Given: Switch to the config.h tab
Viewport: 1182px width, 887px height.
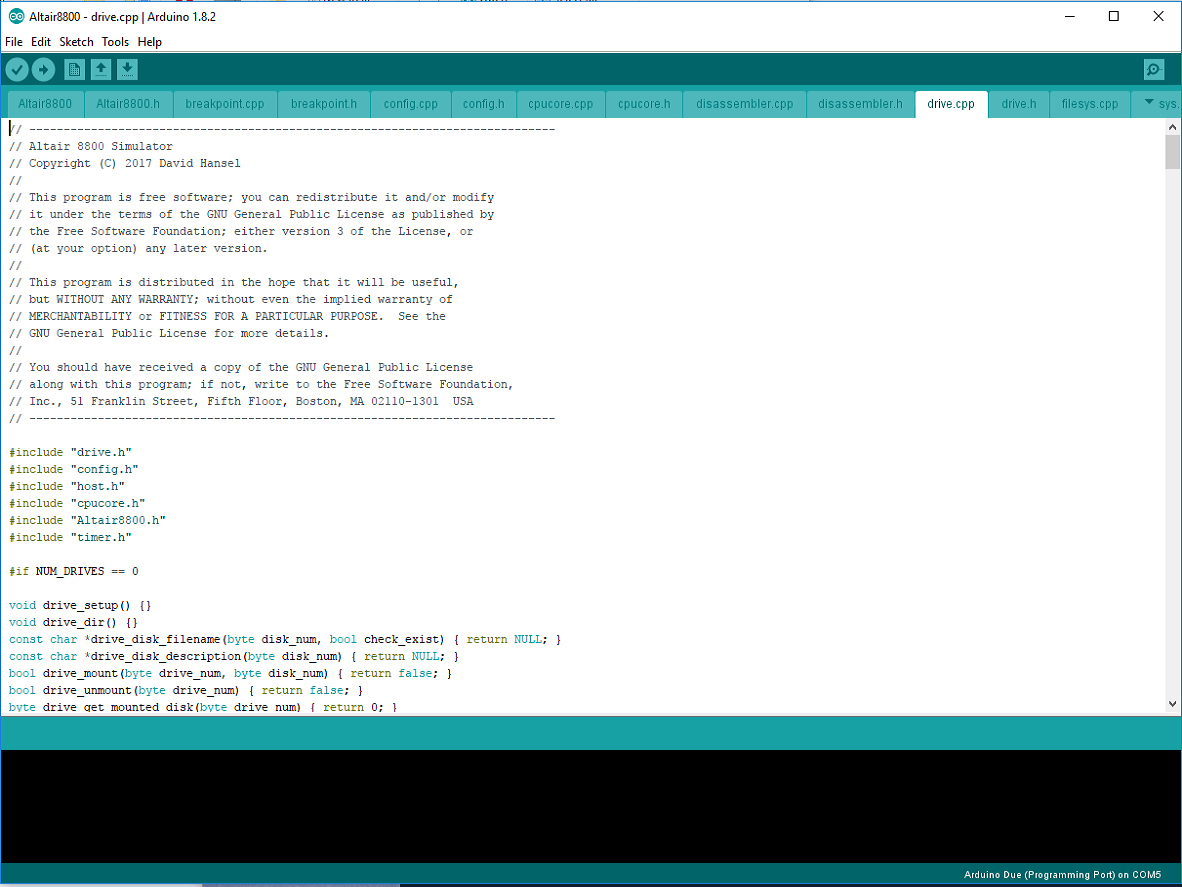Looking at the screenshot, I should pyautogui.click(x=483, y=104).
